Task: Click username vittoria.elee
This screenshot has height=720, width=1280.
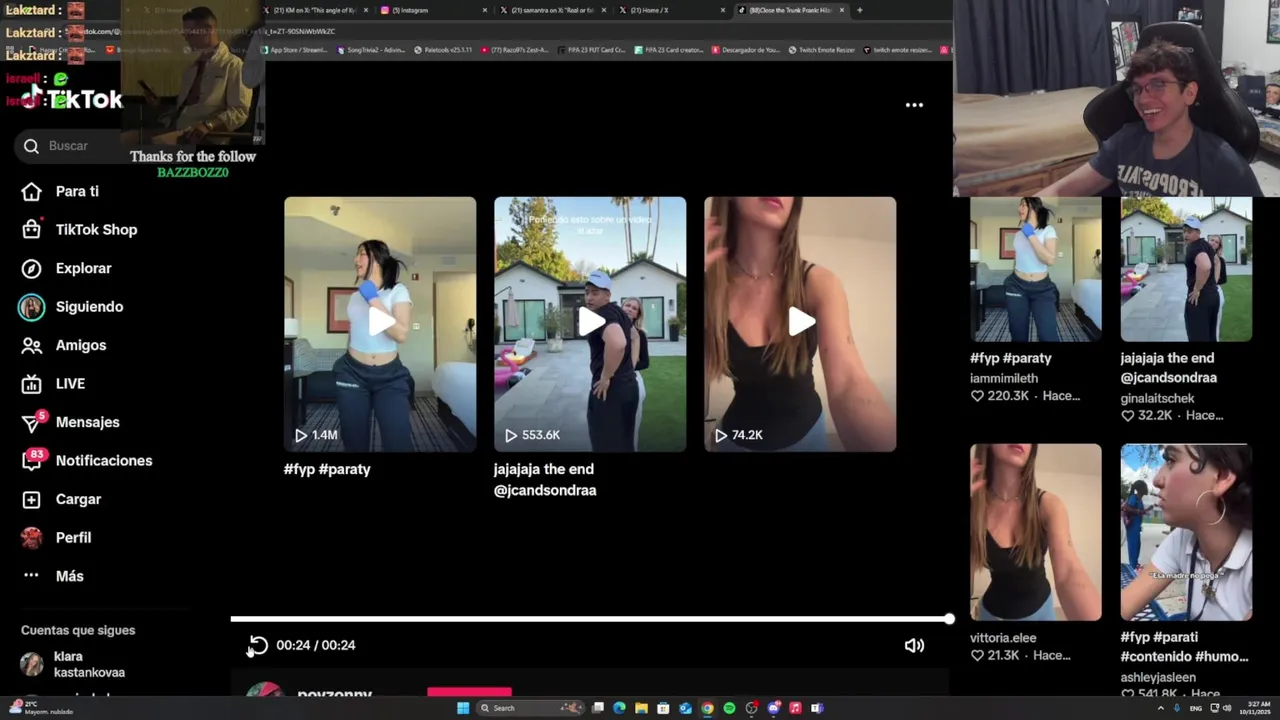Action: click(x=1003, y=637)
